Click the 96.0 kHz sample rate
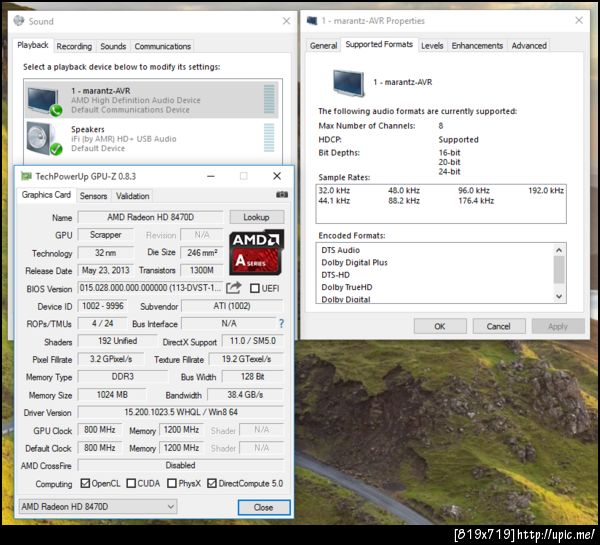The image size is (600, 545). (x=474, y=191)
